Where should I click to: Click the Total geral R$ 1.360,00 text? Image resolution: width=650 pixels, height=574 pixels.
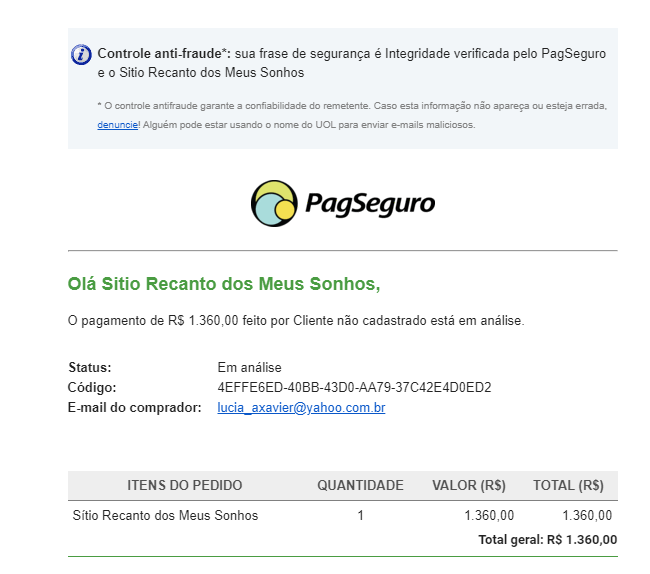pos(548,540)
